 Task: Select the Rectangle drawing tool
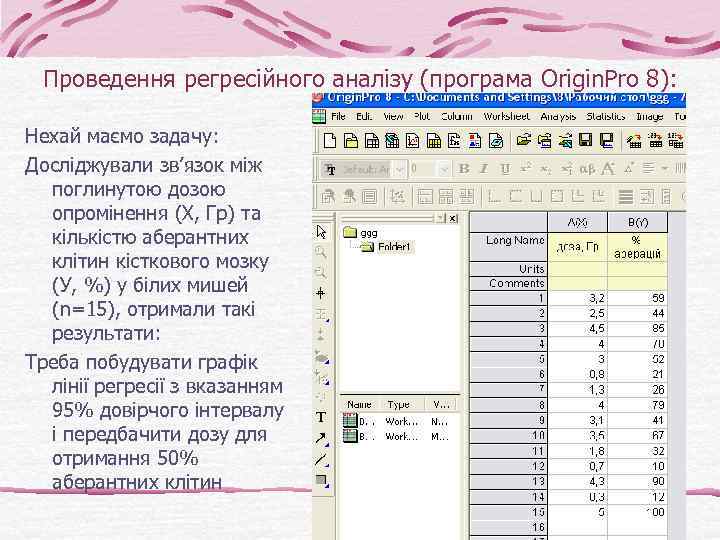(x=321, y=481)
